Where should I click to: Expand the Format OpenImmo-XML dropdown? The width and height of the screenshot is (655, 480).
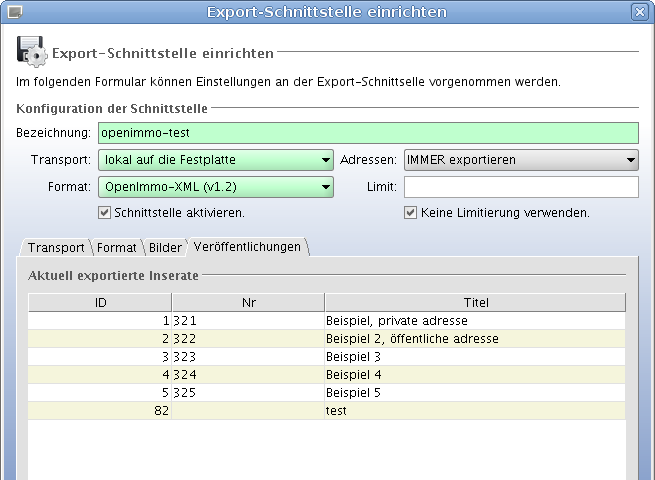click(215, 187)
